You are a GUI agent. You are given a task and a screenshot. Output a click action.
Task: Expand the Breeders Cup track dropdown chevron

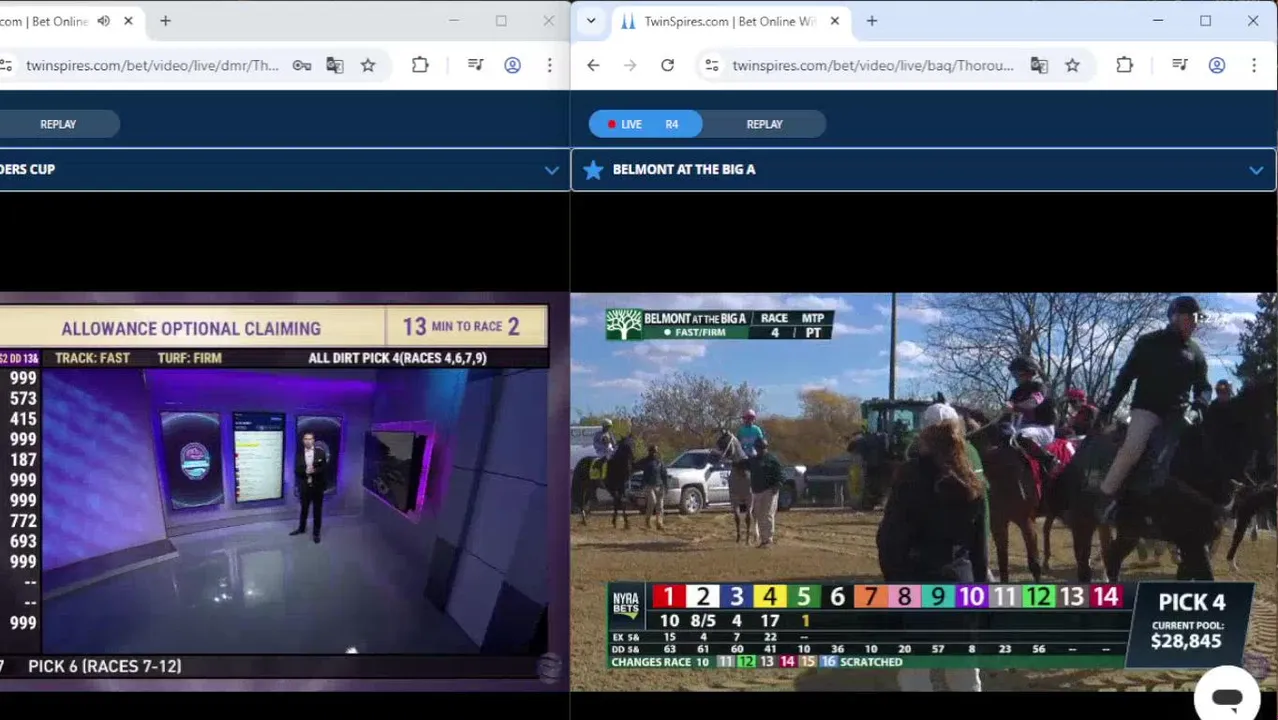click(x=551, y=170)
